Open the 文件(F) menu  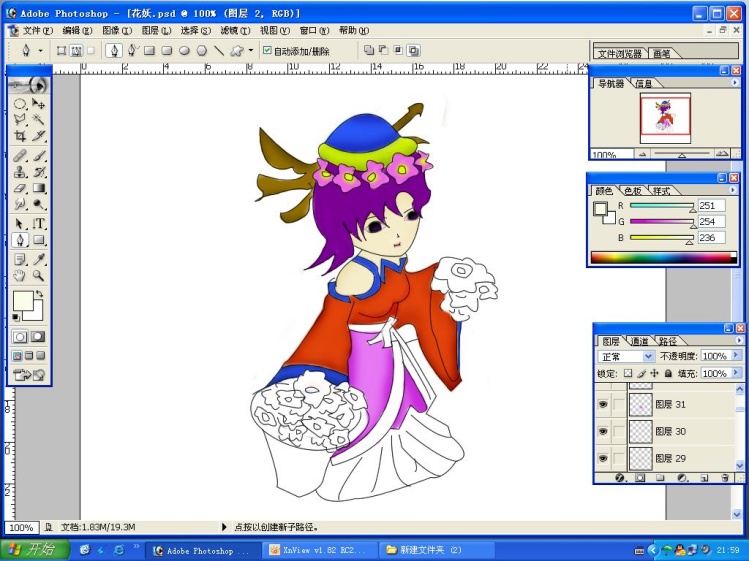click(37, 30)
